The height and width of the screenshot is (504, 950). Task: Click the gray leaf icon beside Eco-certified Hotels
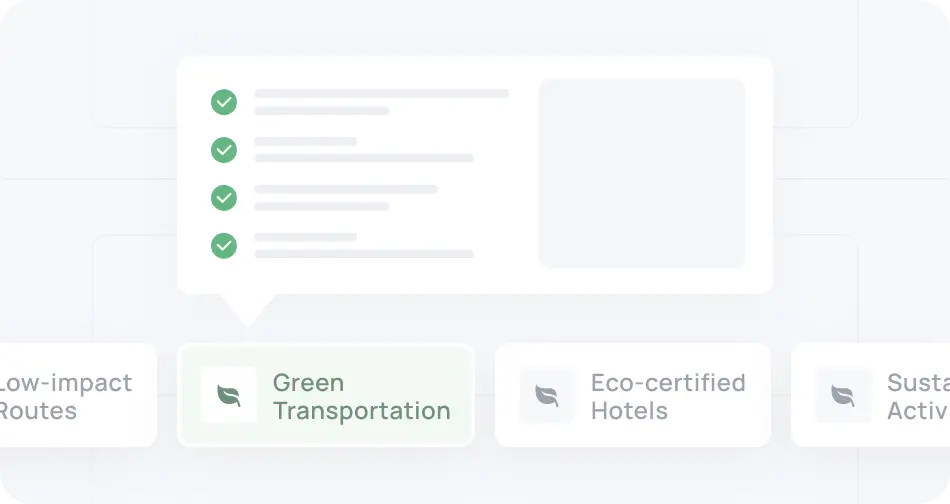coord(547,395)
